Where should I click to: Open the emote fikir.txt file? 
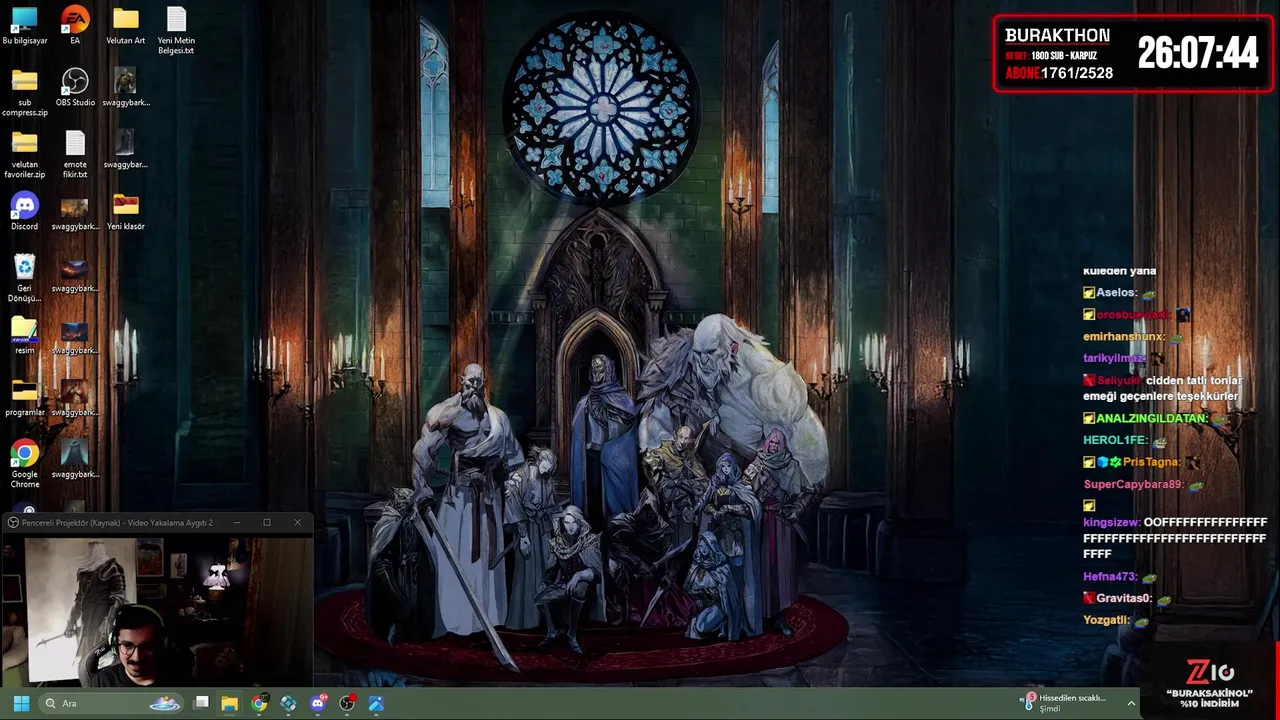(75, 154)
